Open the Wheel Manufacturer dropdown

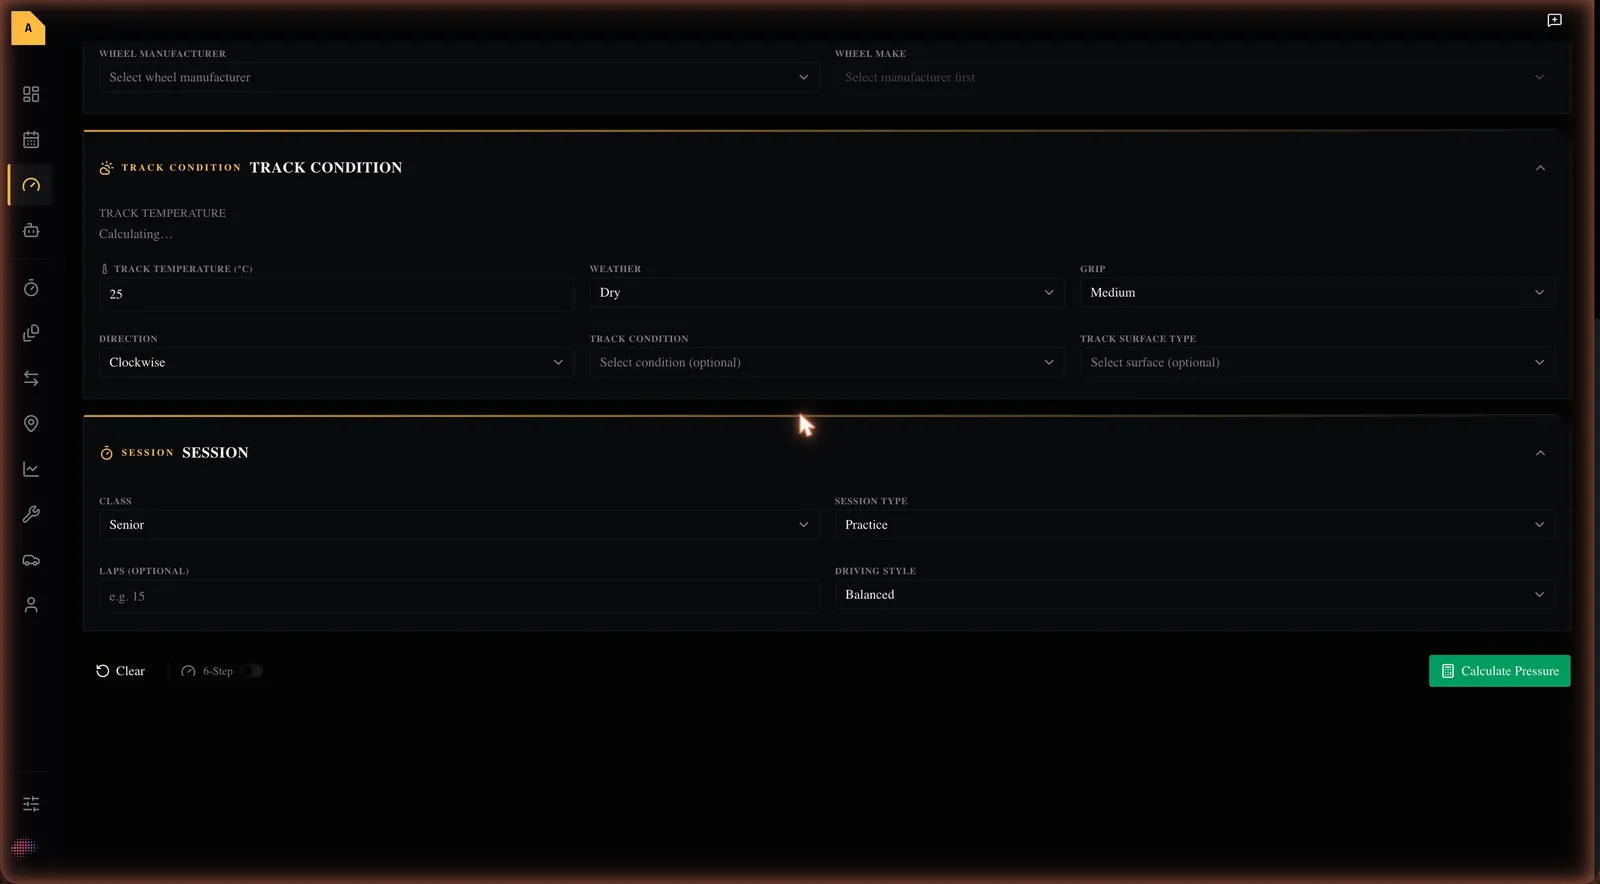click(x=459, y=77)
